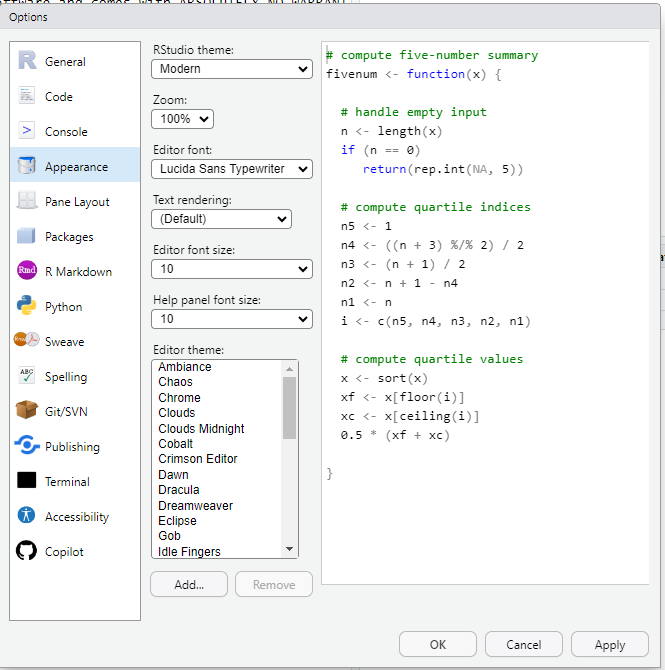Open Git/SVN settings icon
This screenshot has width=665, height=670.
(x=27, y=411)
